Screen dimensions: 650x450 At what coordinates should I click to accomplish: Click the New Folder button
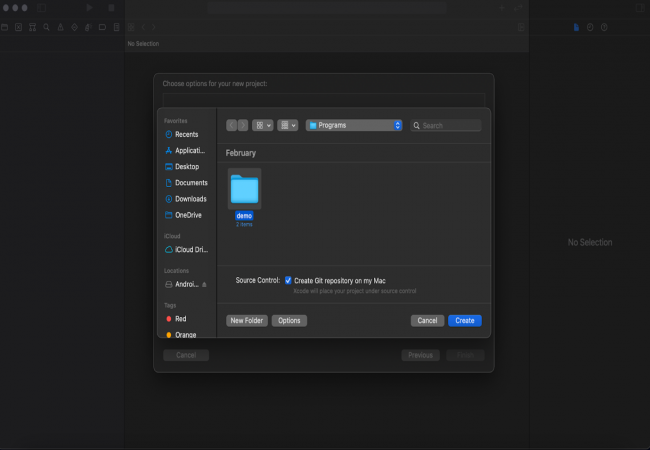coord(247,320)
